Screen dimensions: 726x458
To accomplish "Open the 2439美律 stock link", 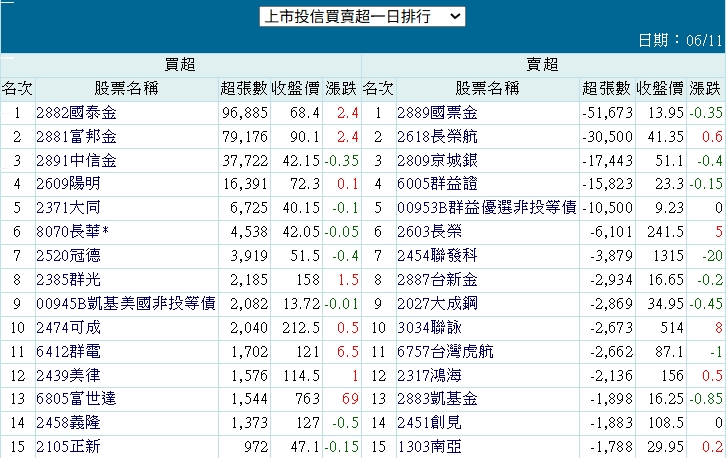I will [x=68, y=376].
